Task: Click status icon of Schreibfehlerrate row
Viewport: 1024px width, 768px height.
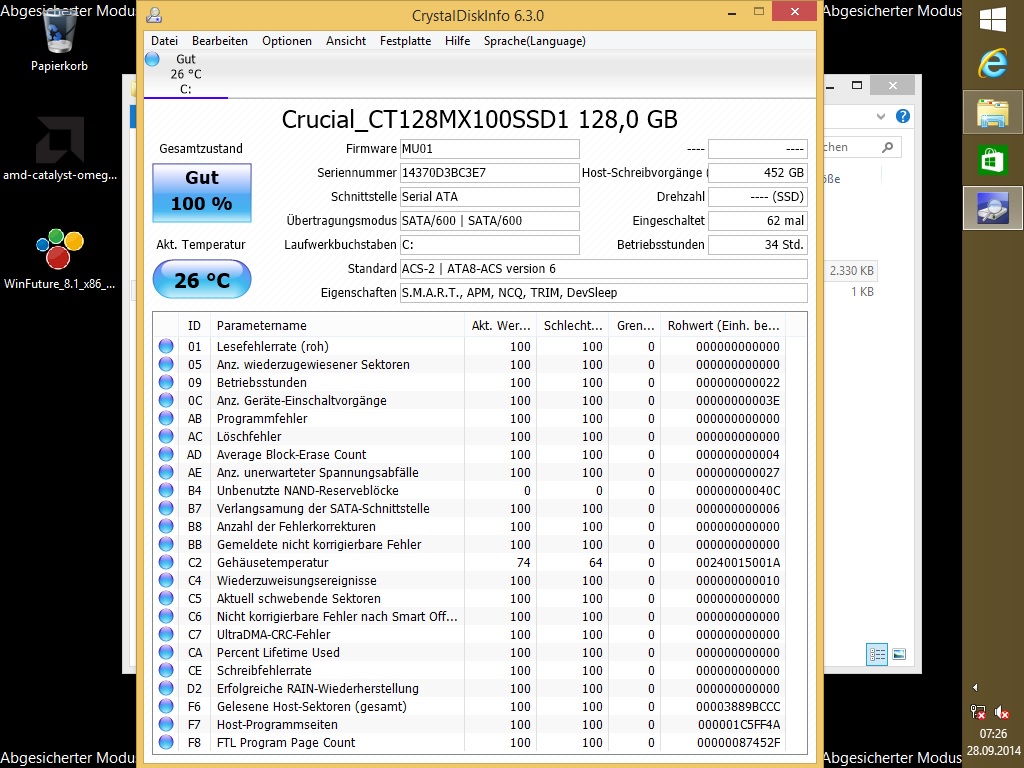Action: pos(166,671)
